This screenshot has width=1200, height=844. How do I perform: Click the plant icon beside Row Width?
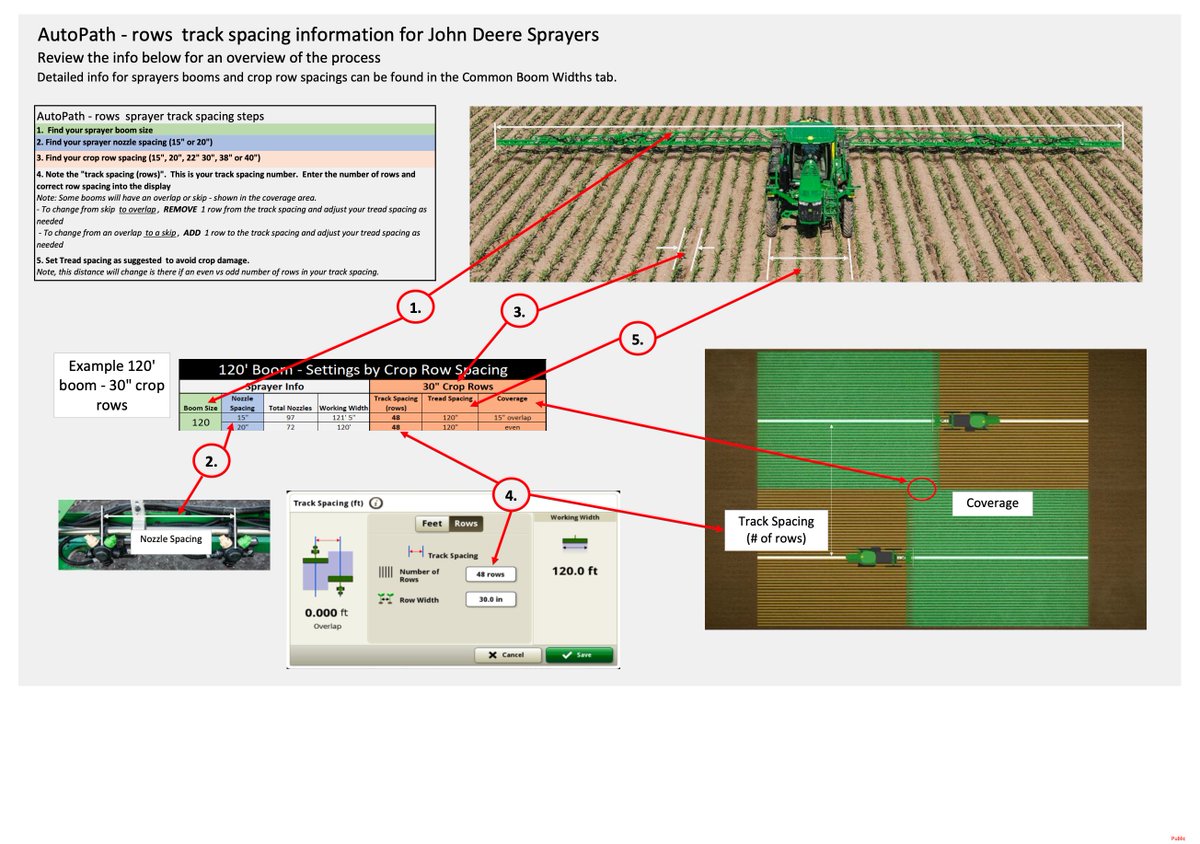coord(385,597)
